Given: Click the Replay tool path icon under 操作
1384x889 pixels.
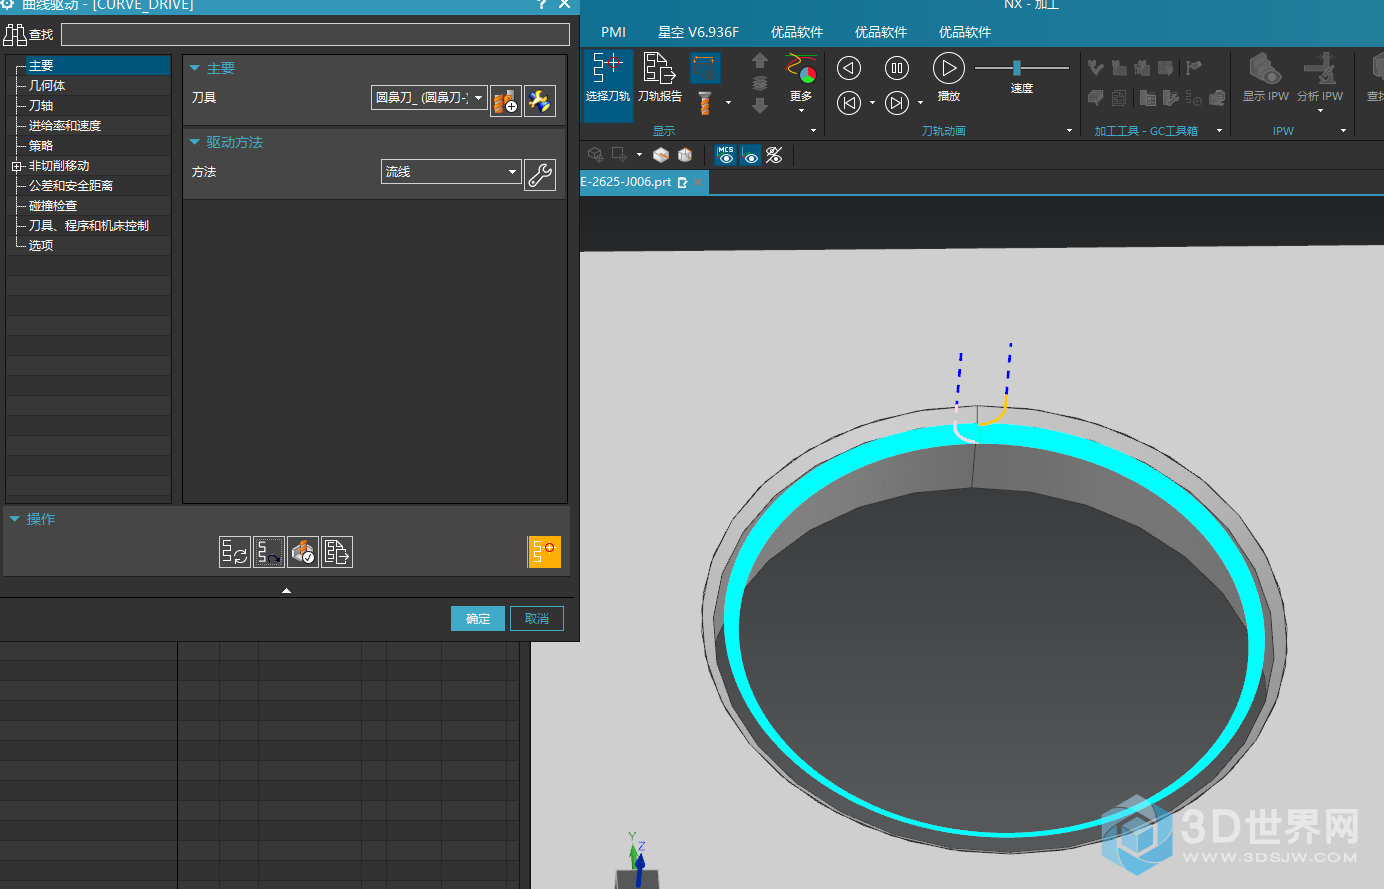Looking at the screenshot, I should 269,552.
